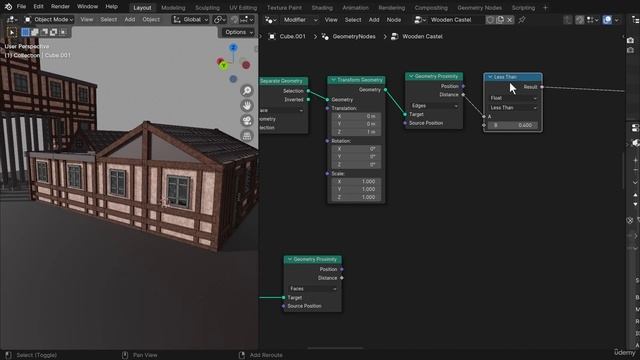Open the Less Than operation dropdown

point(513,108)
